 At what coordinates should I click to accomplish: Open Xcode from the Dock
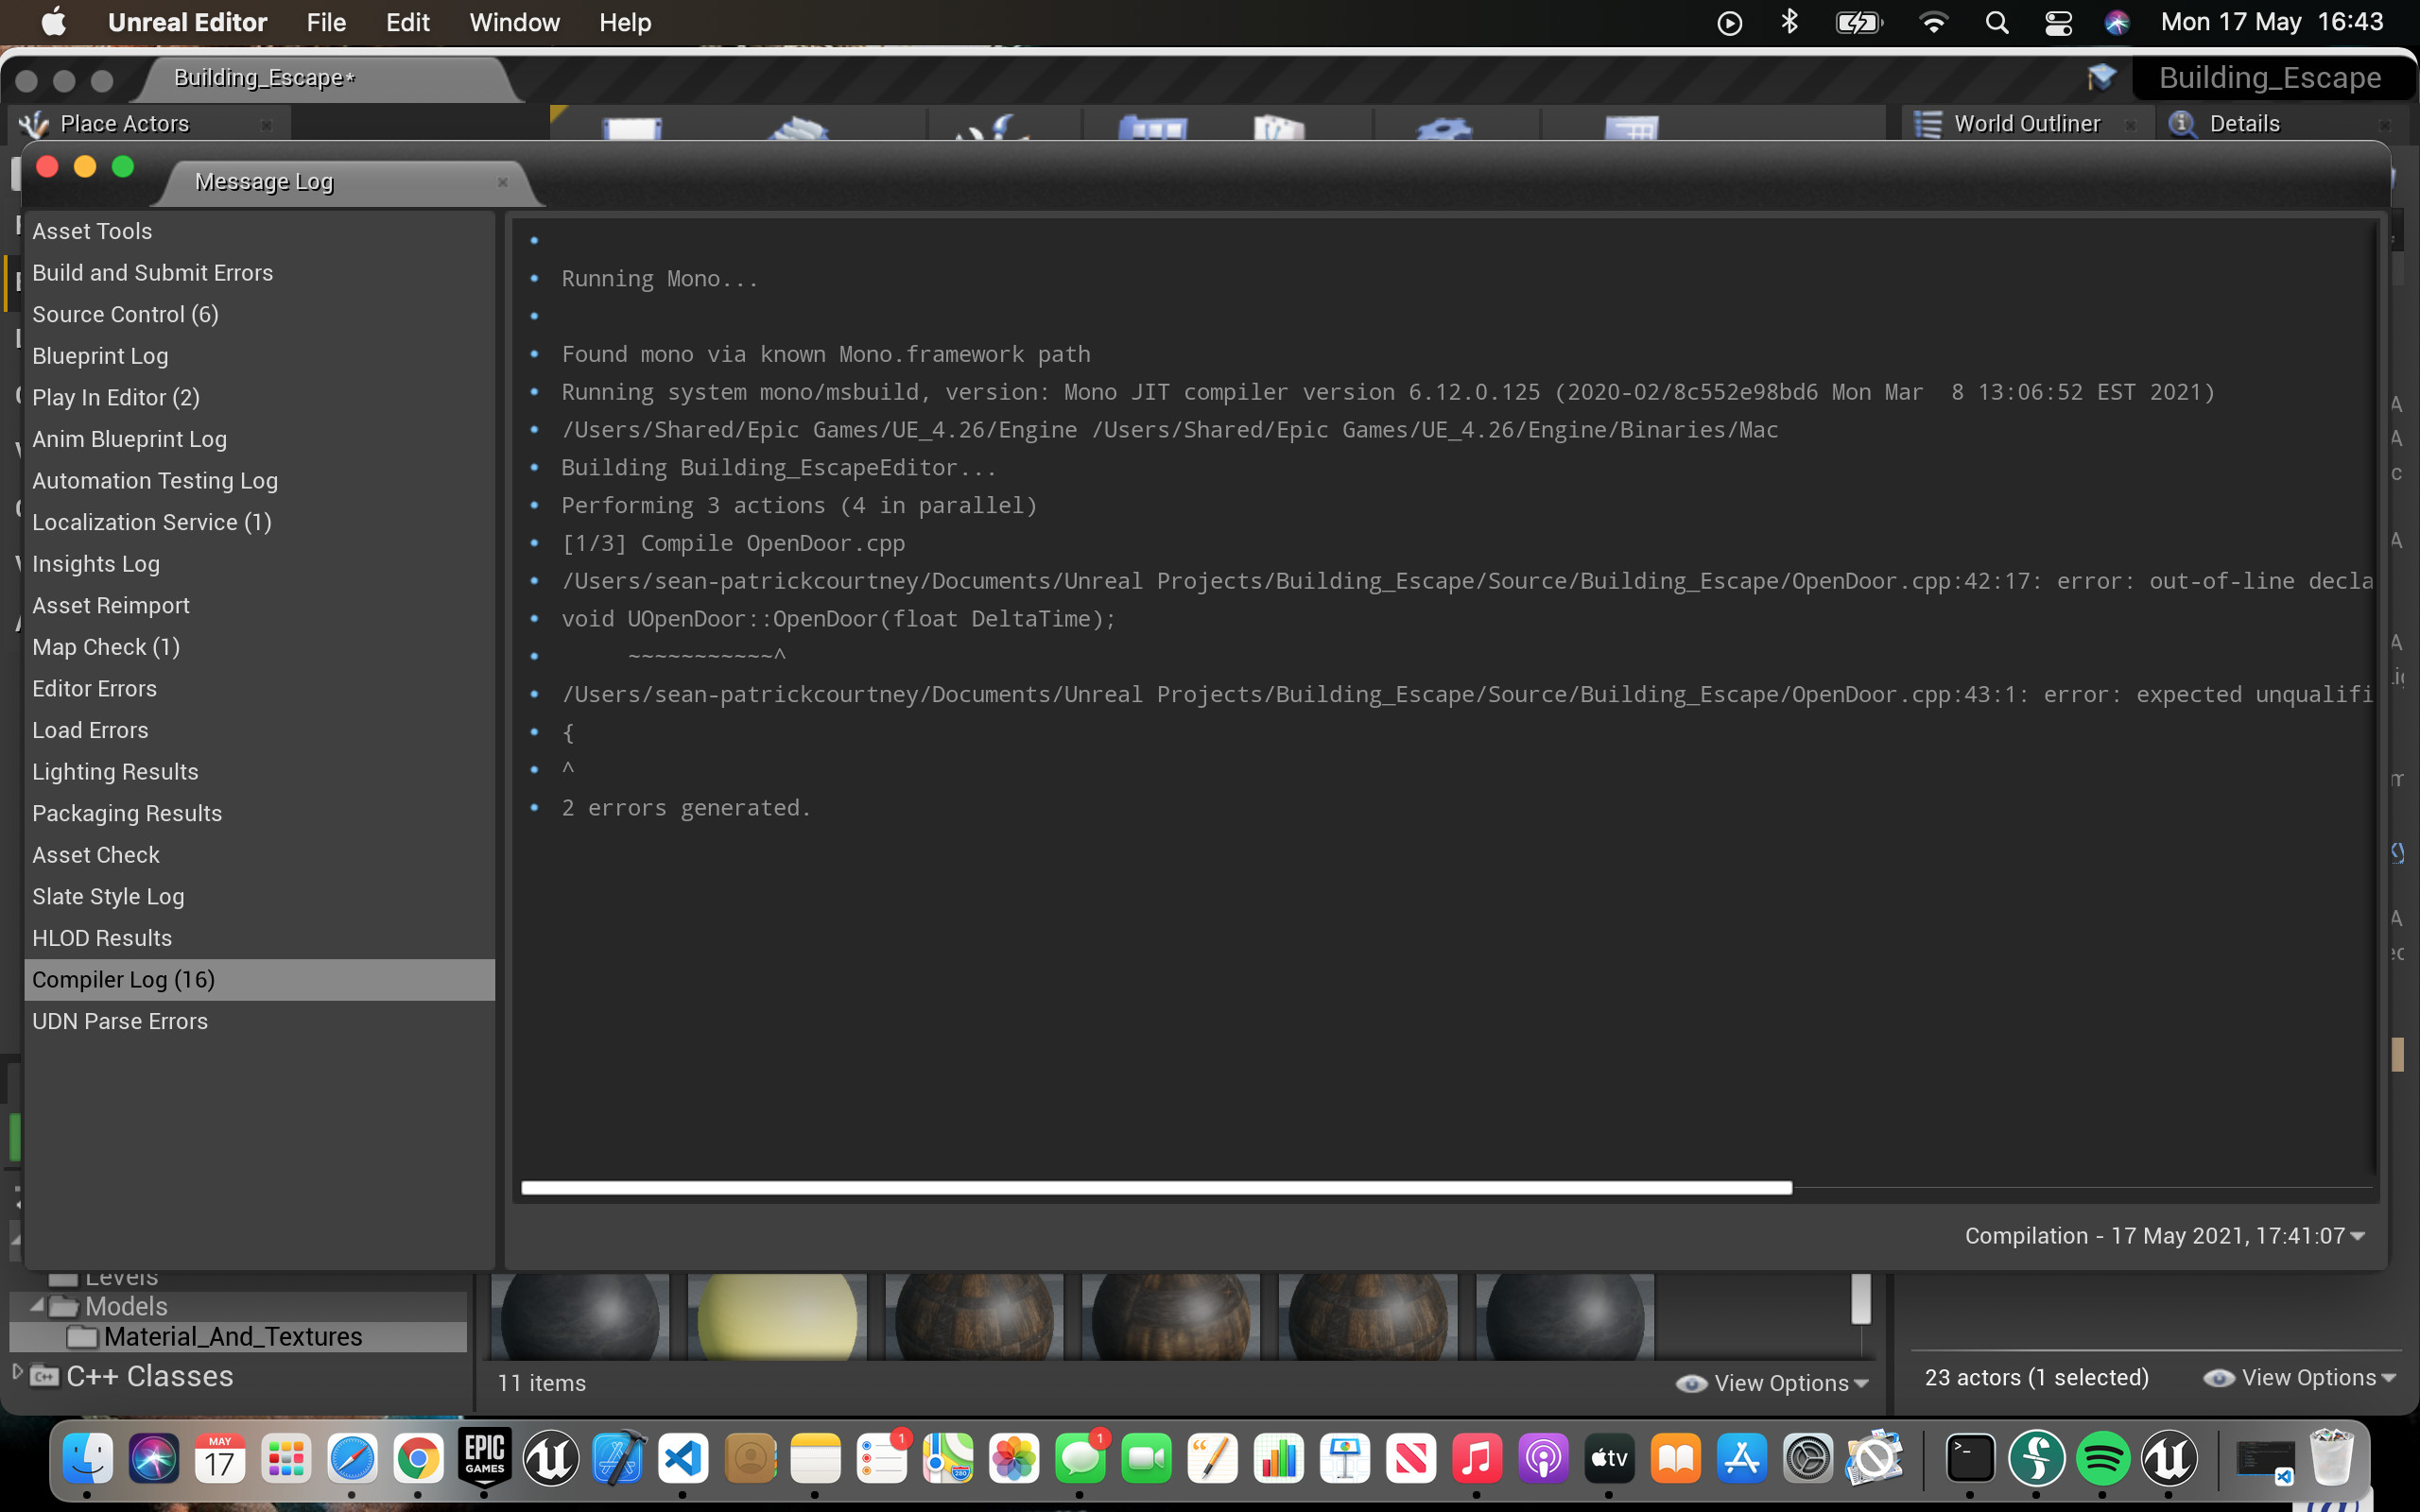[617, 1459]
